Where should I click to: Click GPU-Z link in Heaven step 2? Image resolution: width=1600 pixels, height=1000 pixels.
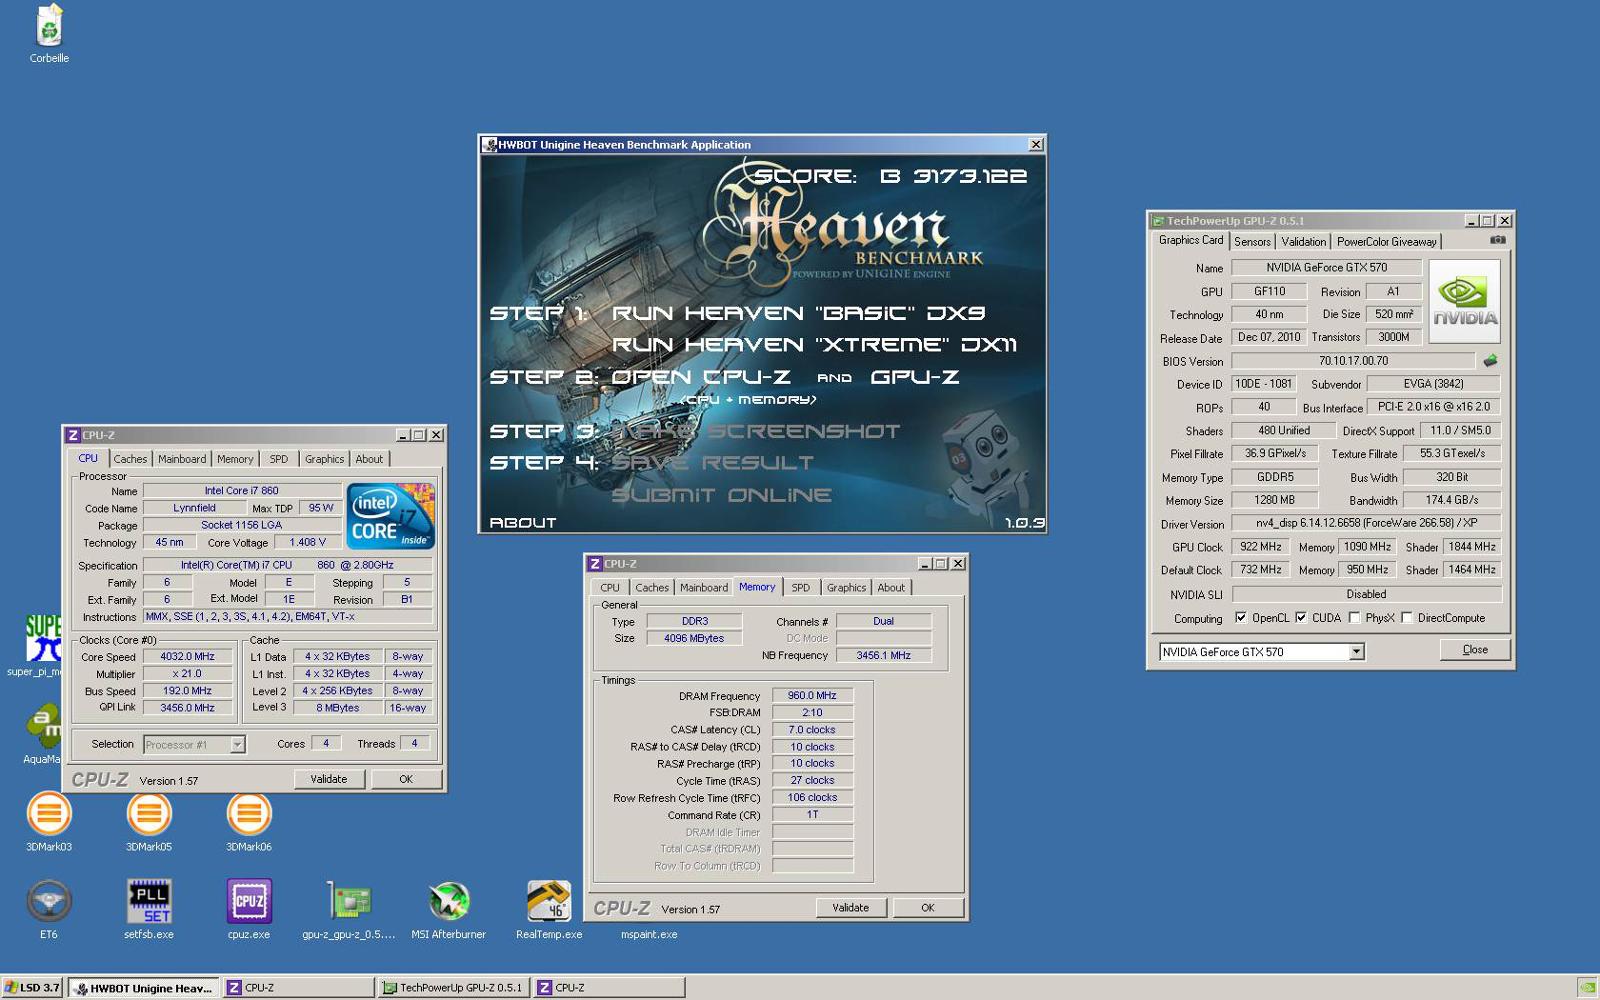915,377
